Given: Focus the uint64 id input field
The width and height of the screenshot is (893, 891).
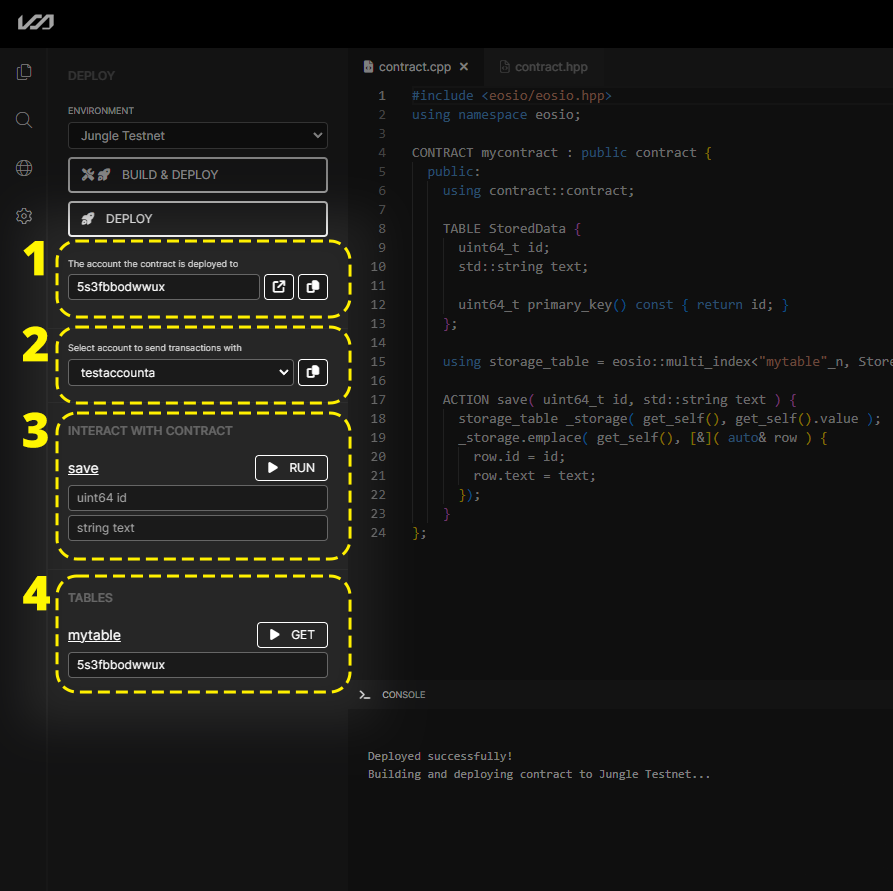Looking at the screenshot, I should (197, 497).
